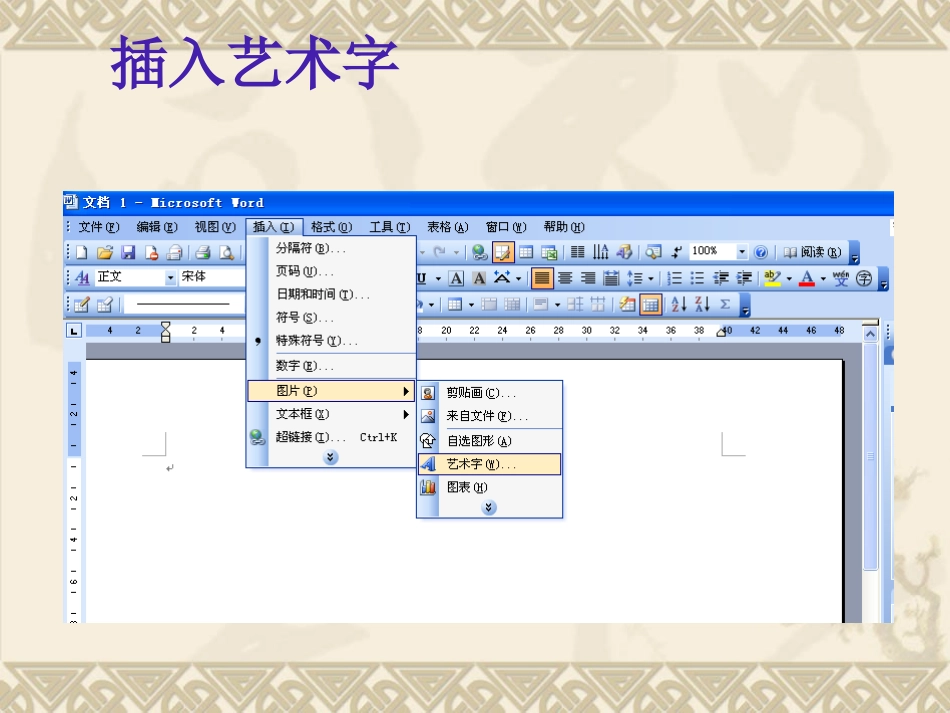This screenshot has height=713, width=950.
Task: Expand the 图片 submenu double-chevron
Action: pyautogui.click(x=488, y=508)
